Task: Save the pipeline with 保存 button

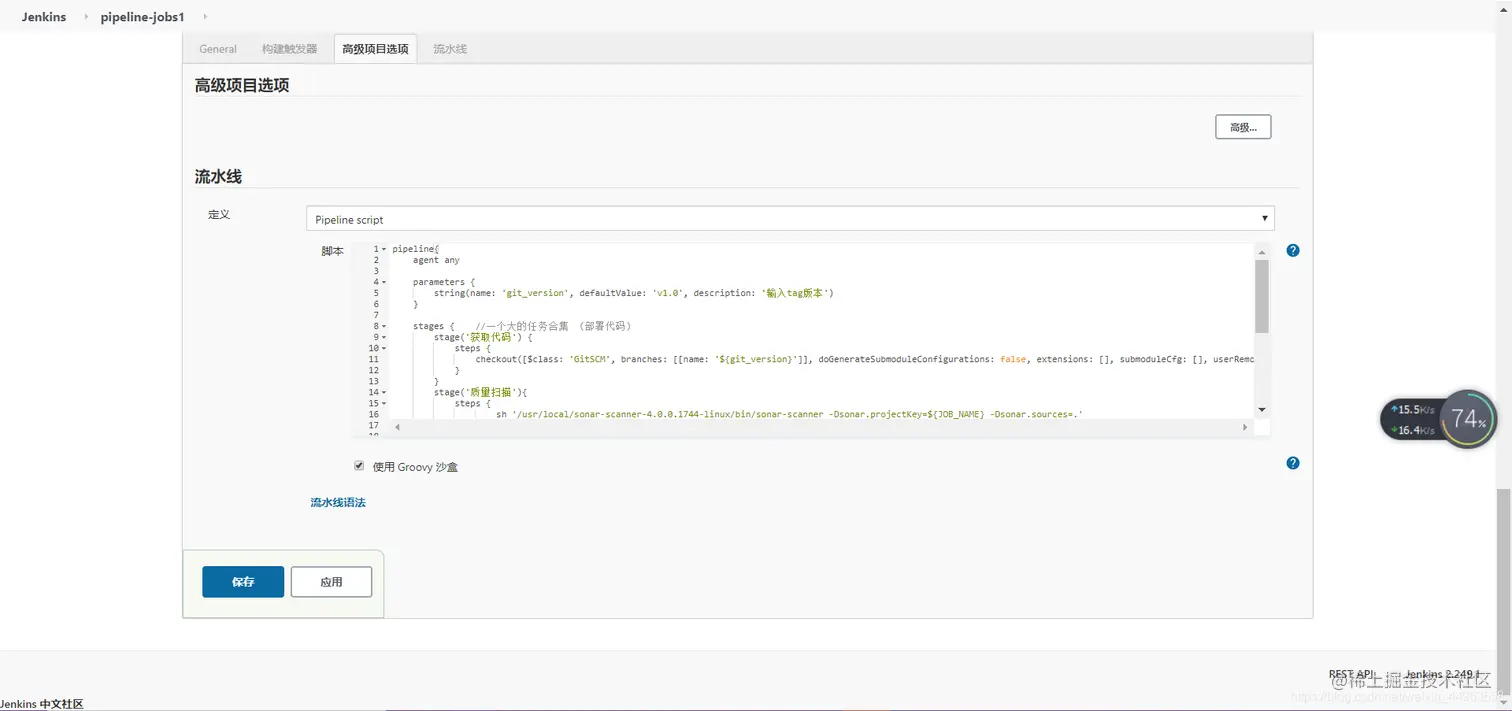Action: click(x=243, y=582)
